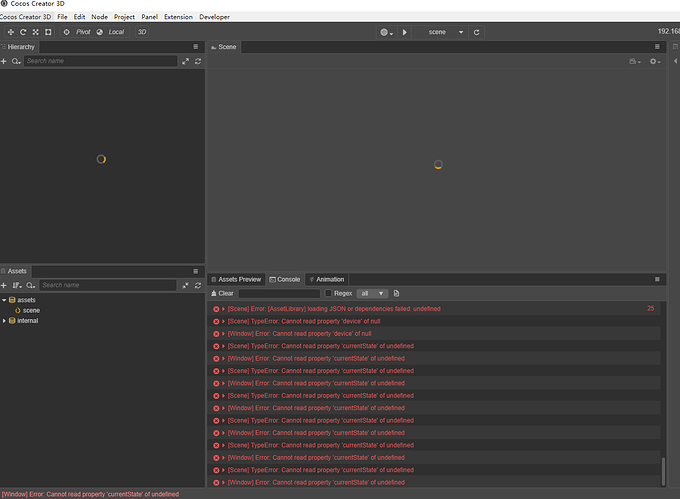Screen dimensions: 680x499
Task: Switch to the Console tab
Action: 284,280
